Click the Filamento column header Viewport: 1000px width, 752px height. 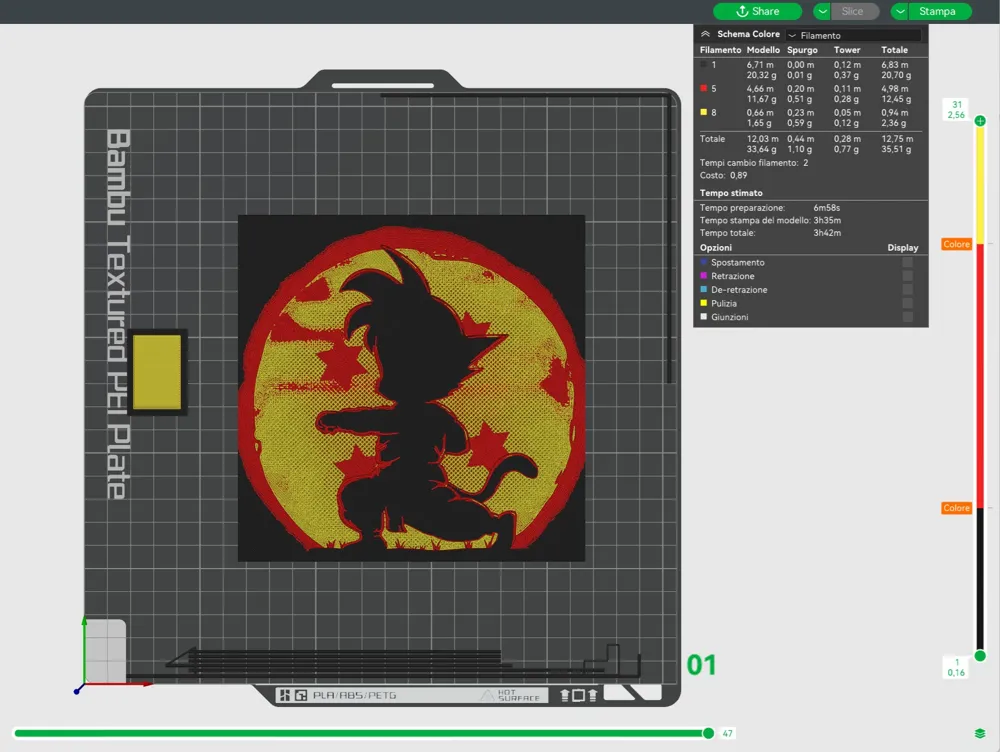pyautogui.click(x=720, y=50)
